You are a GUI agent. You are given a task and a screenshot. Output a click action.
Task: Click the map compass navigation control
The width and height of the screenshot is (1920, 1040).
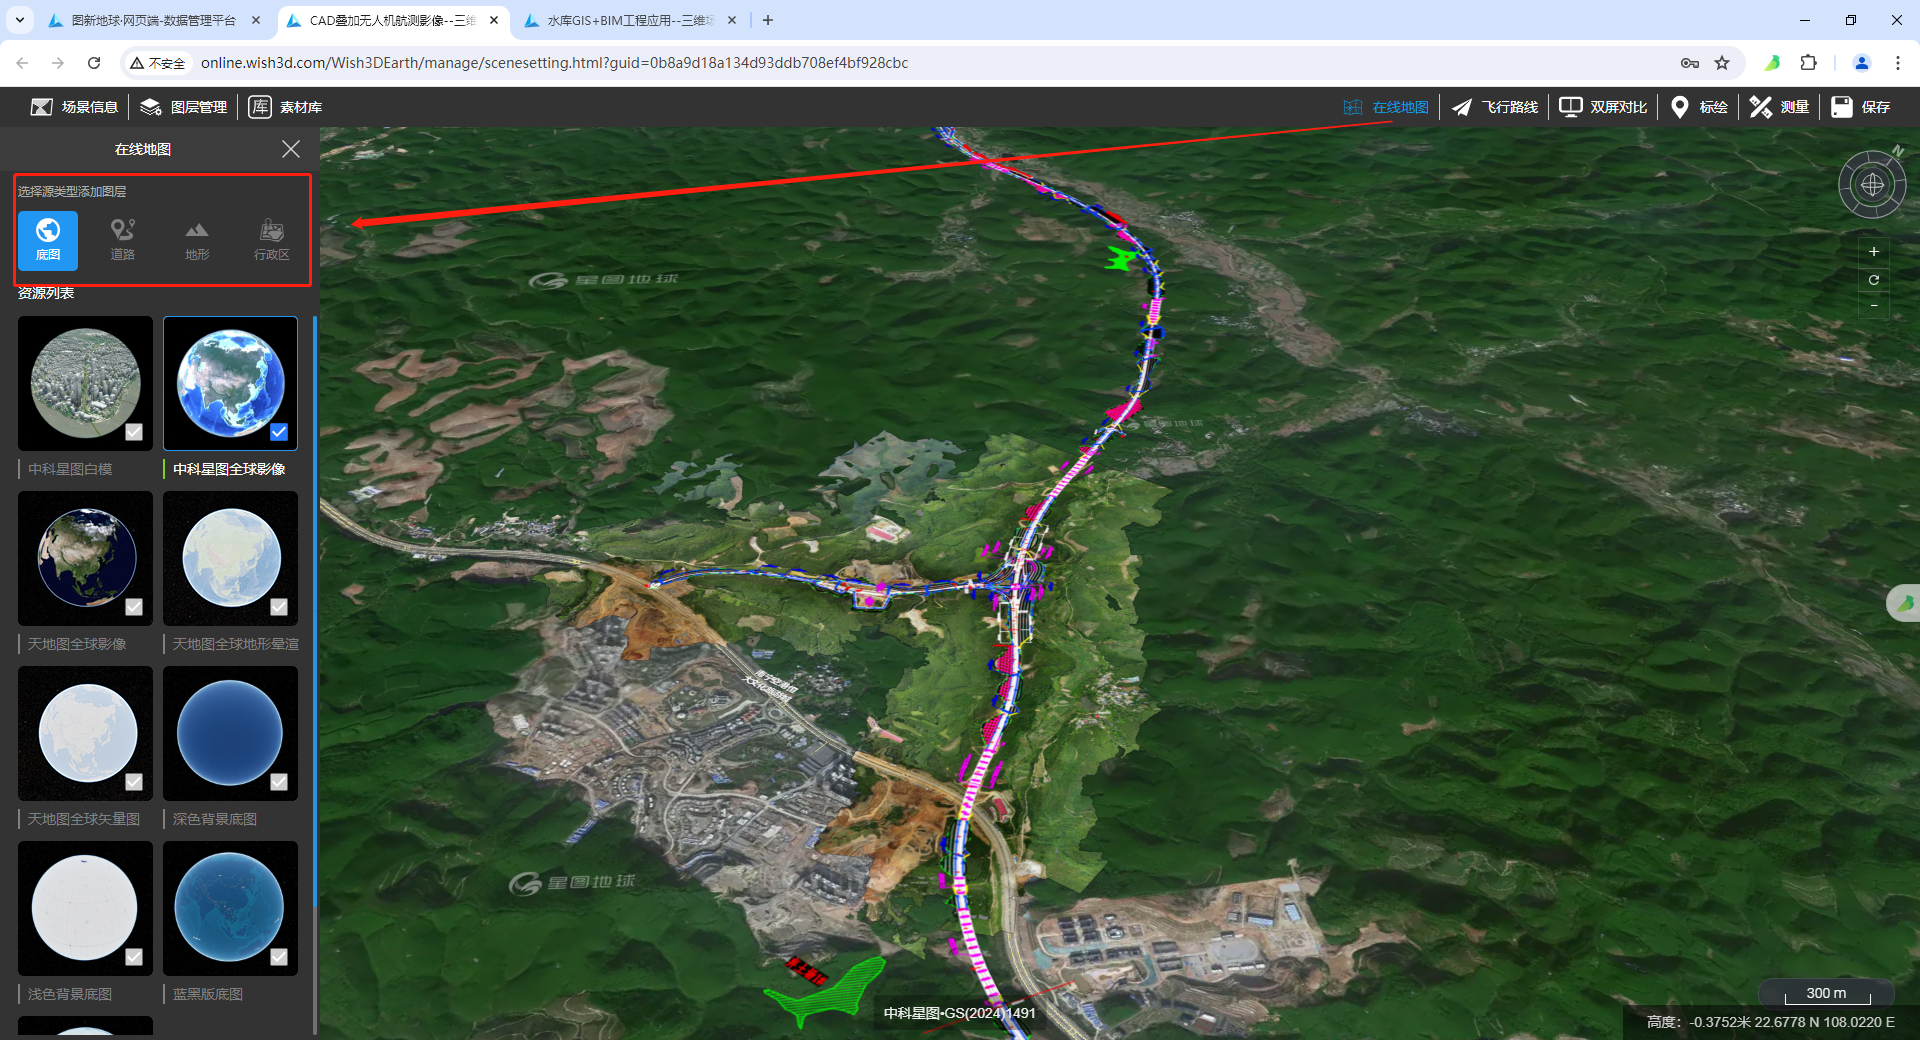tap(1872, 185)
